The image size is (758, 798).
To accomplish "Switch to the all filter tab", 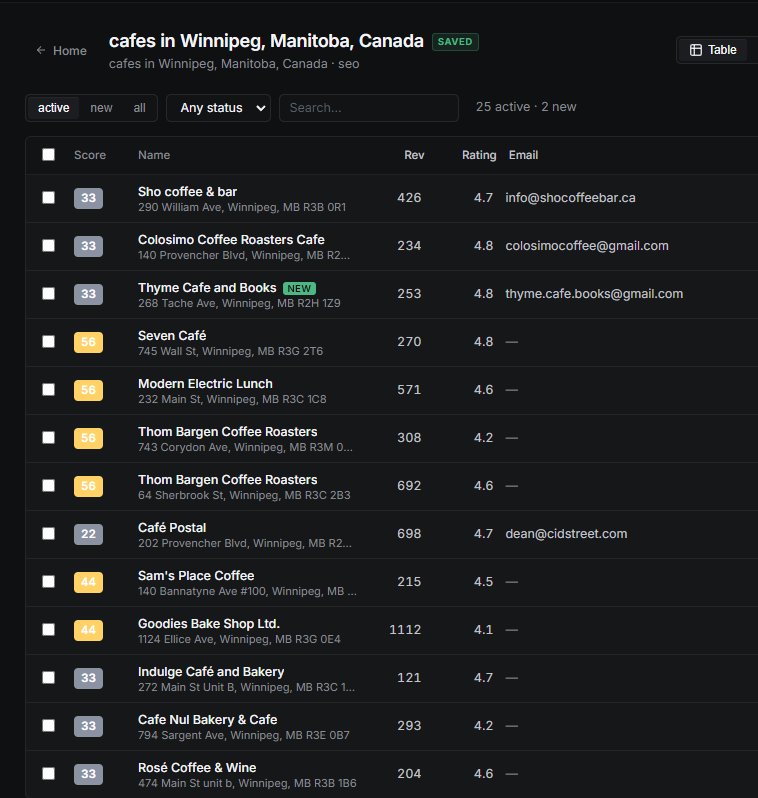I will pyautogui.click(x=139, y=108).
